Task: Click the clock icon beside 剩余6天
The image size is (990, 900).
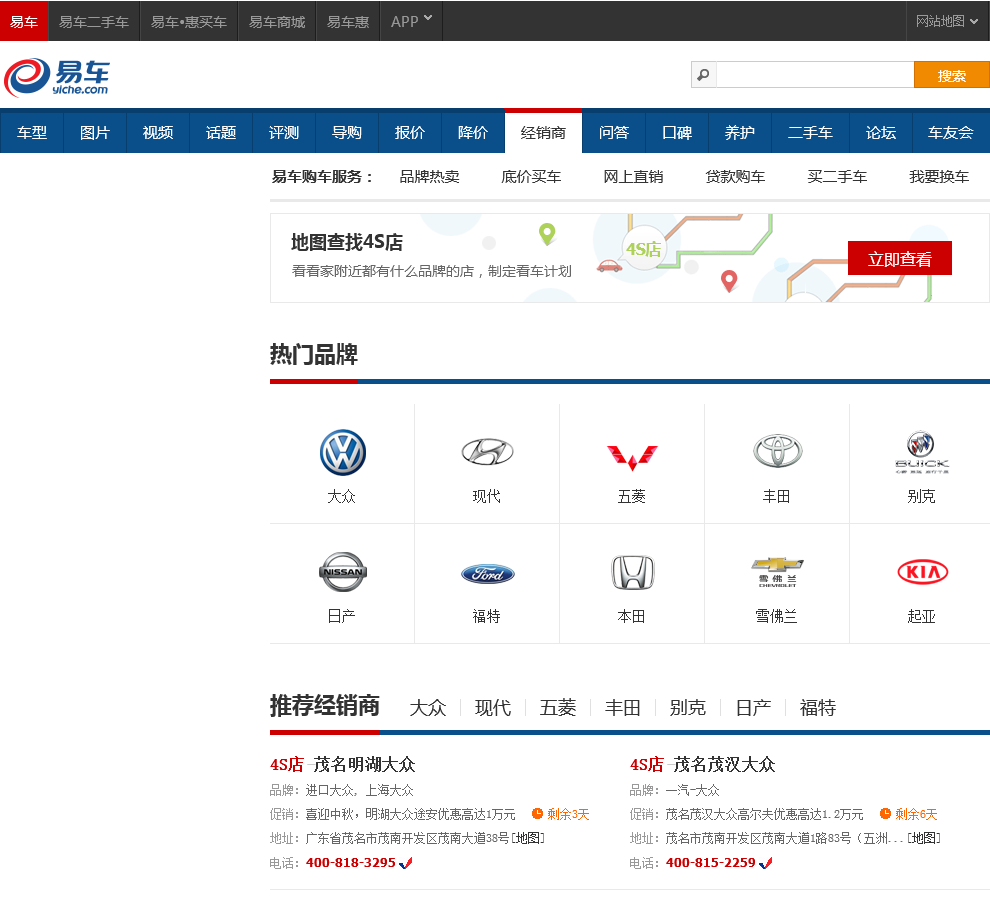Action: 885,813
